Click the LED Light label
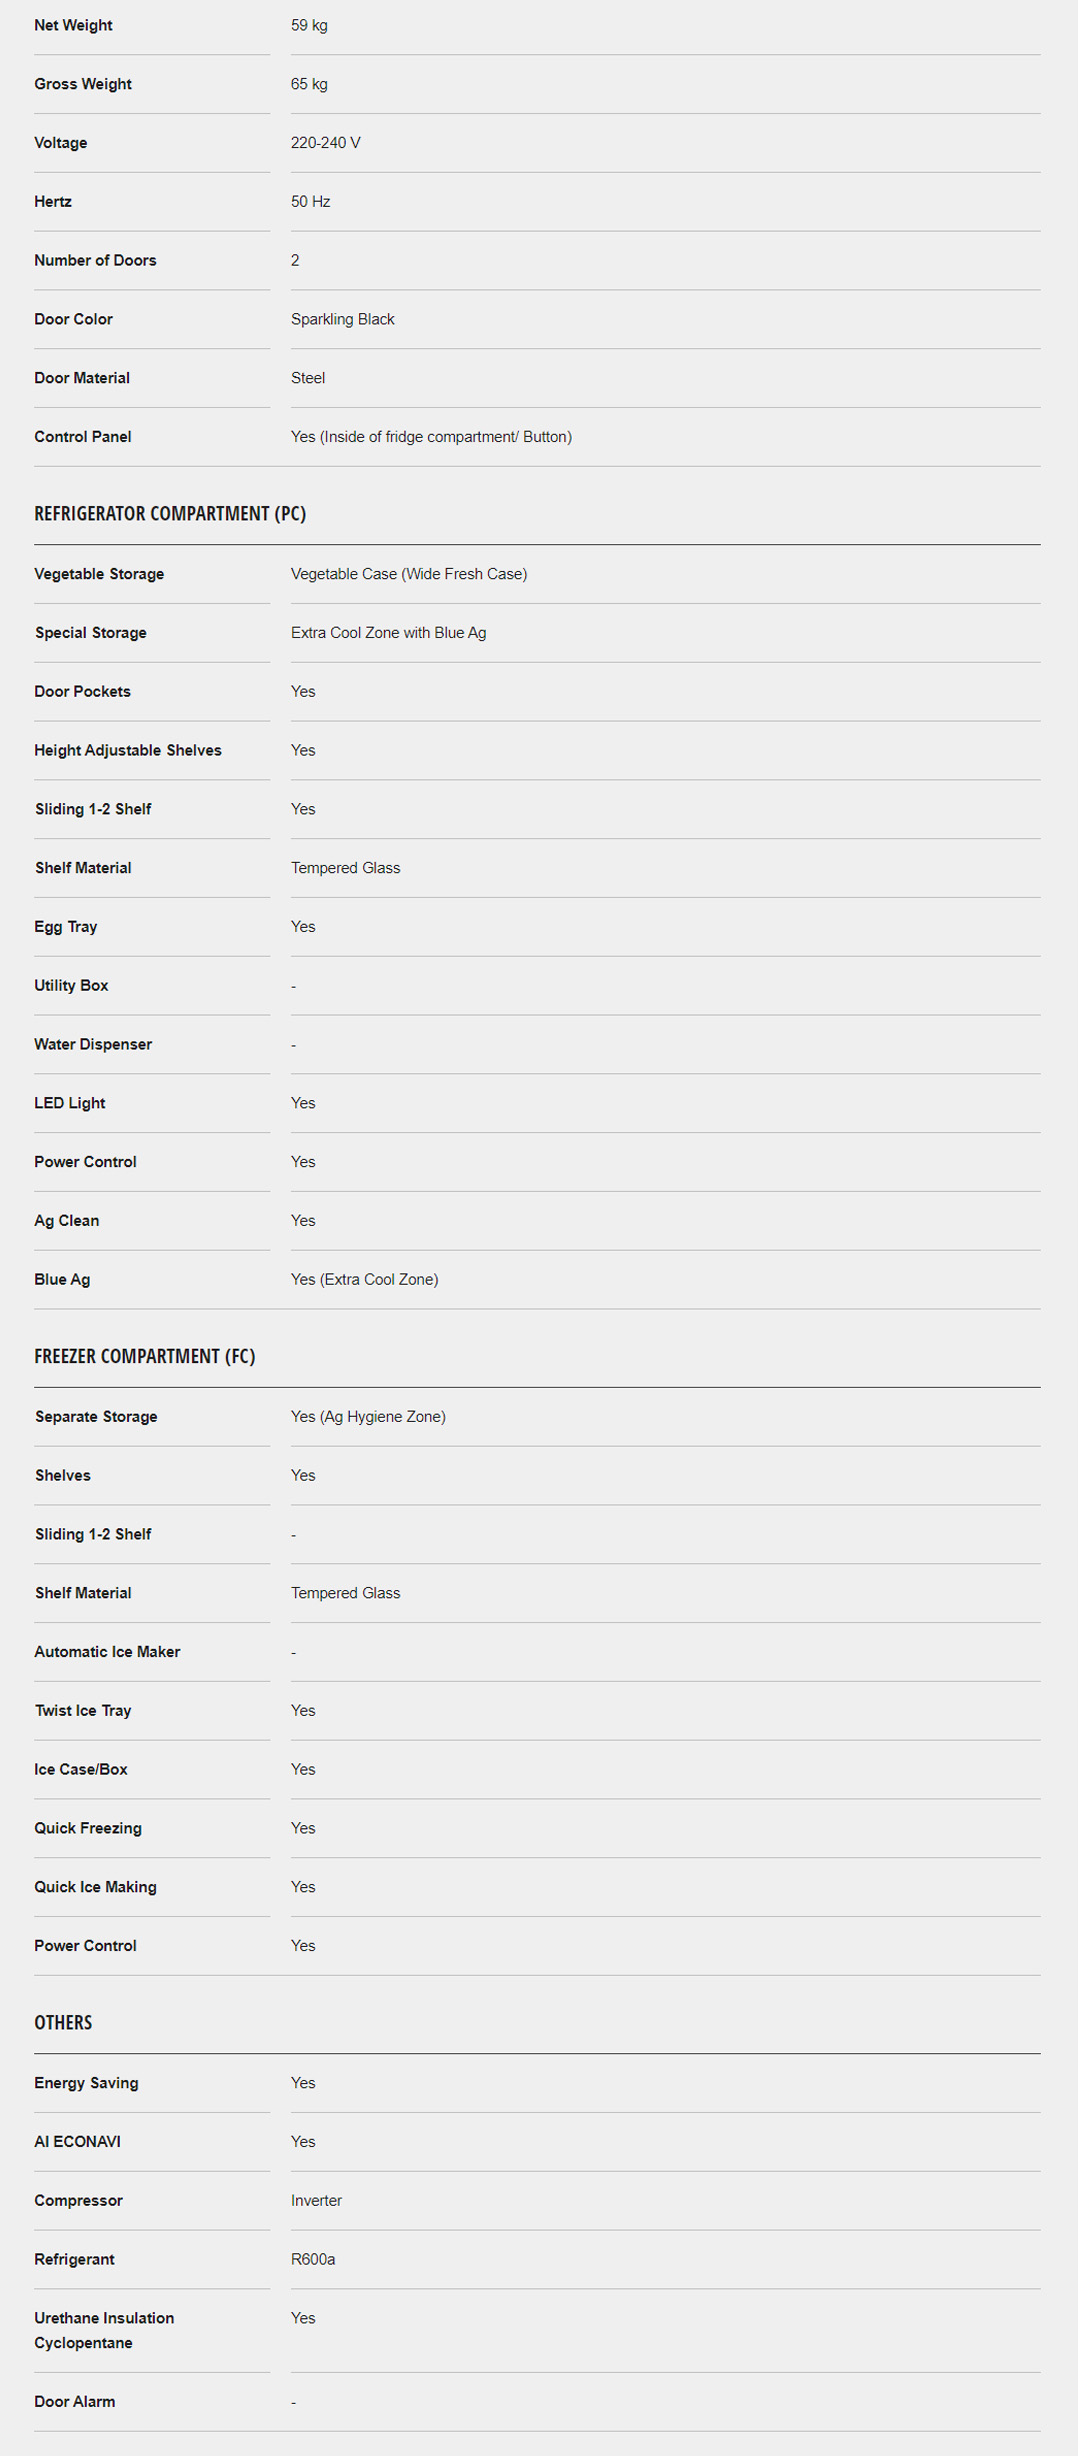The height and width of the screenshot is (2456, 1080). 69,1103
